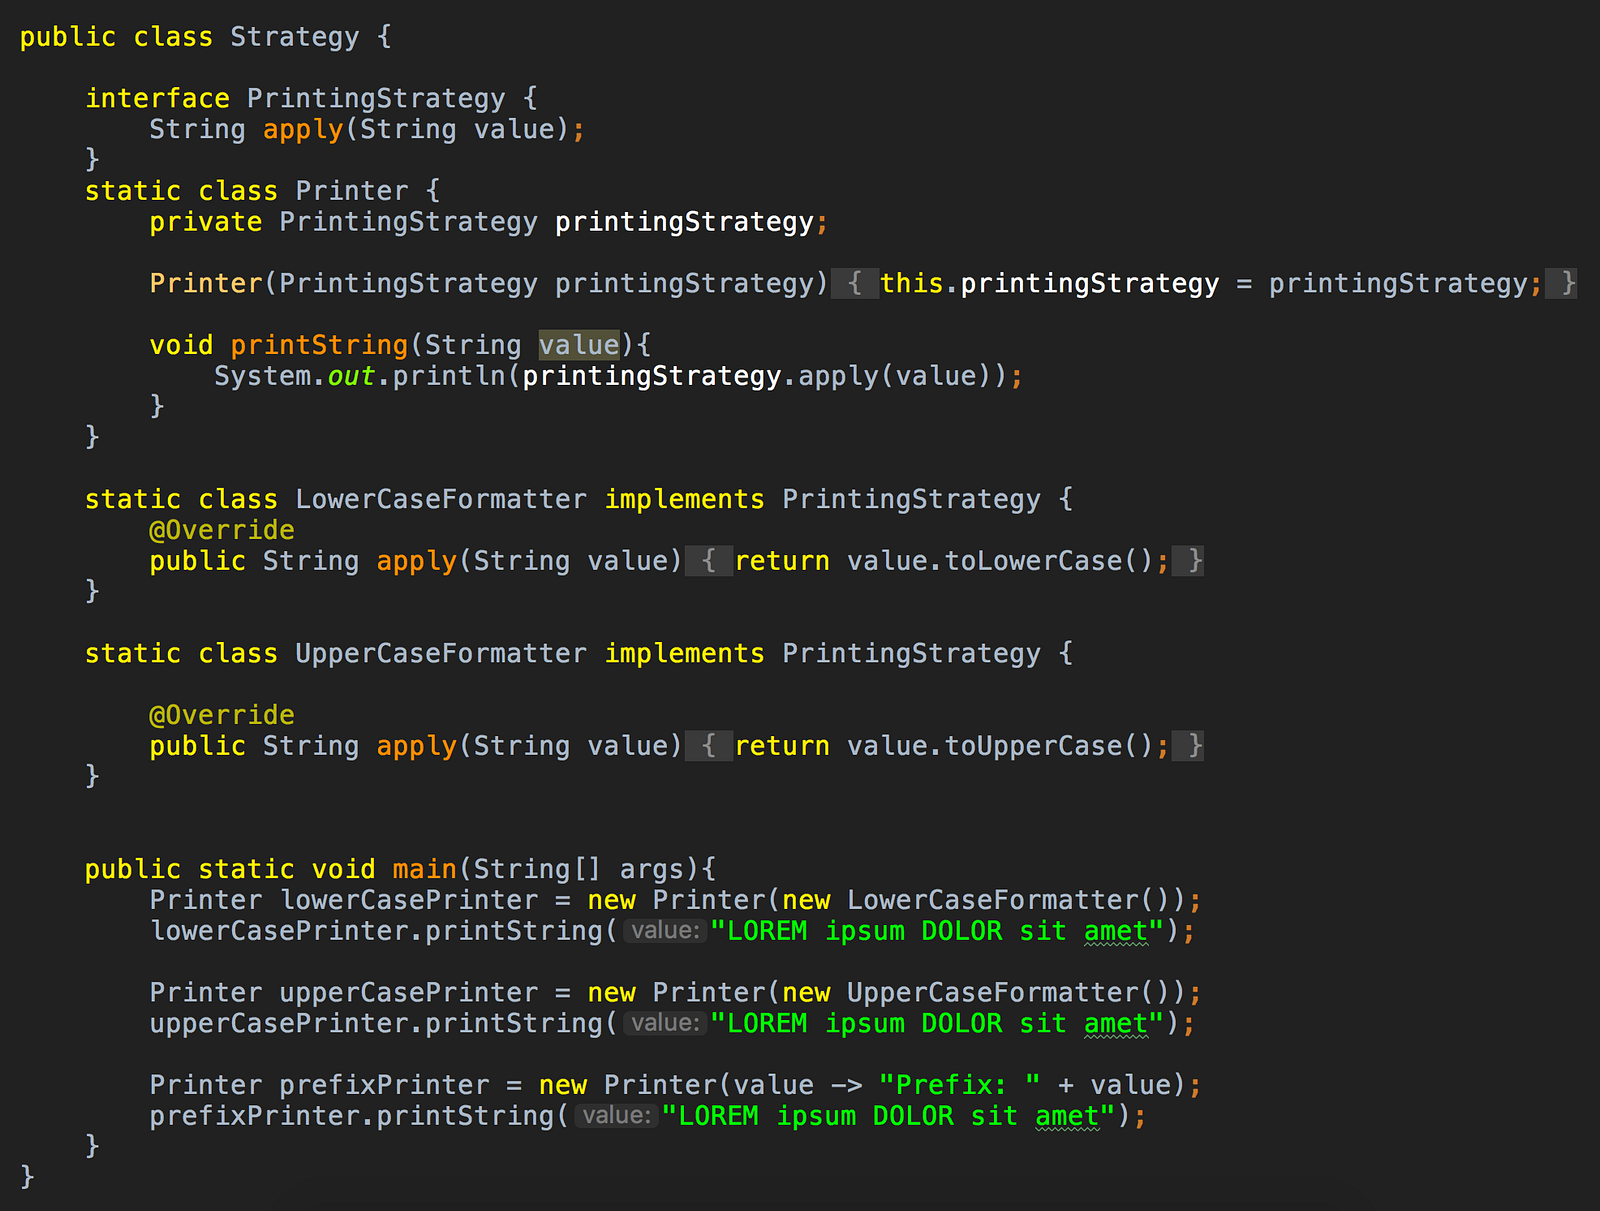1600x1211 pixels.
Task: Click LowerCaseFormatter class name in its declaration
Action: click(441, 499)
